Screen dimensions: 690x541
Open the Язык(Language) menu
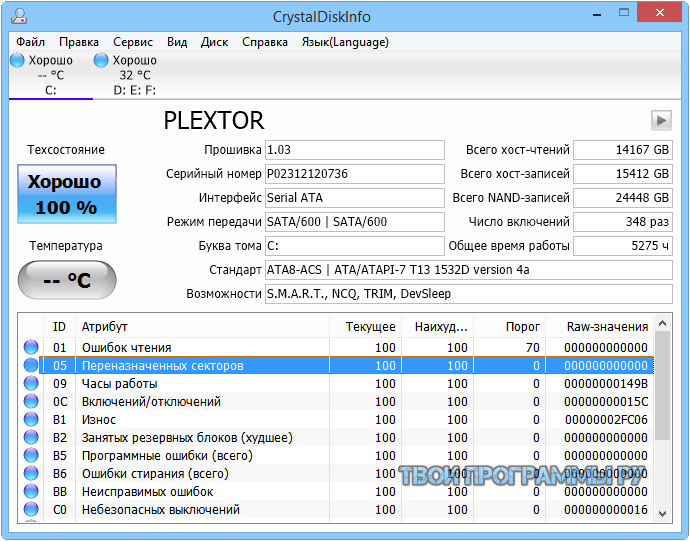click(x=345, y=42)
